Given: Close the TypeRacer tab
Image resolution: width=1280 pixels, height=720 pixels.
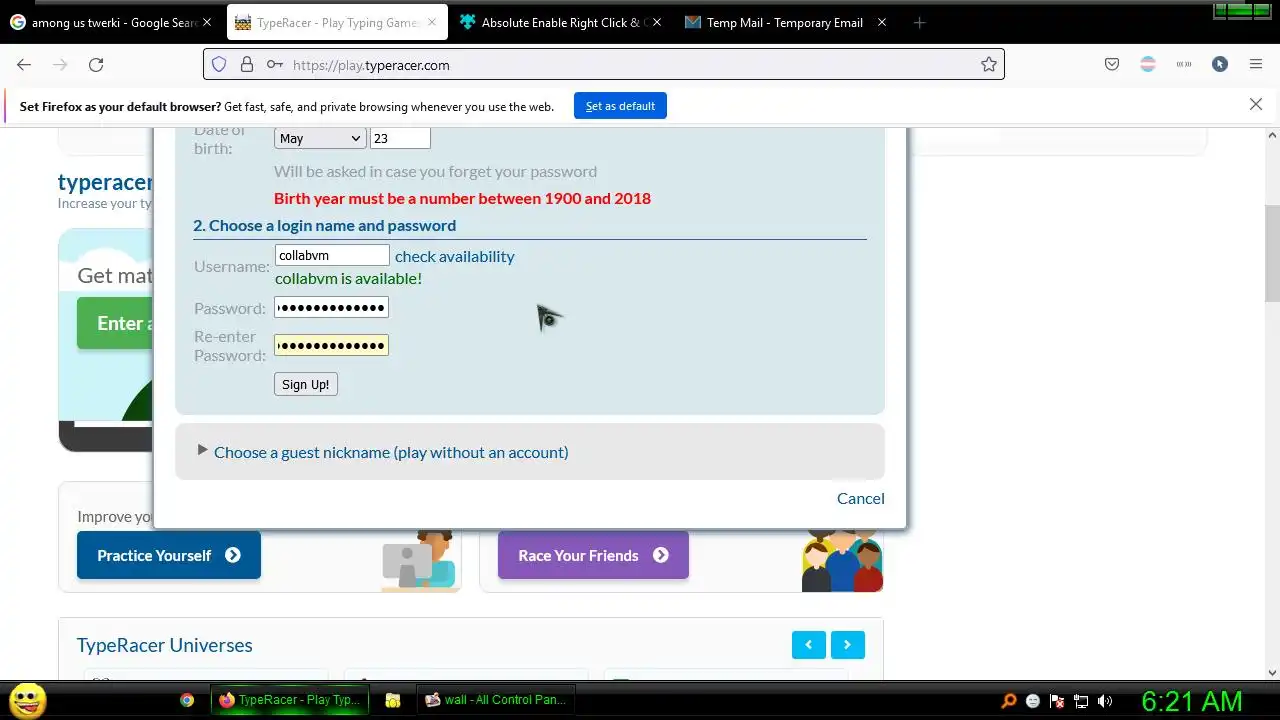Looking at the screenshot, I should (431, 22).
